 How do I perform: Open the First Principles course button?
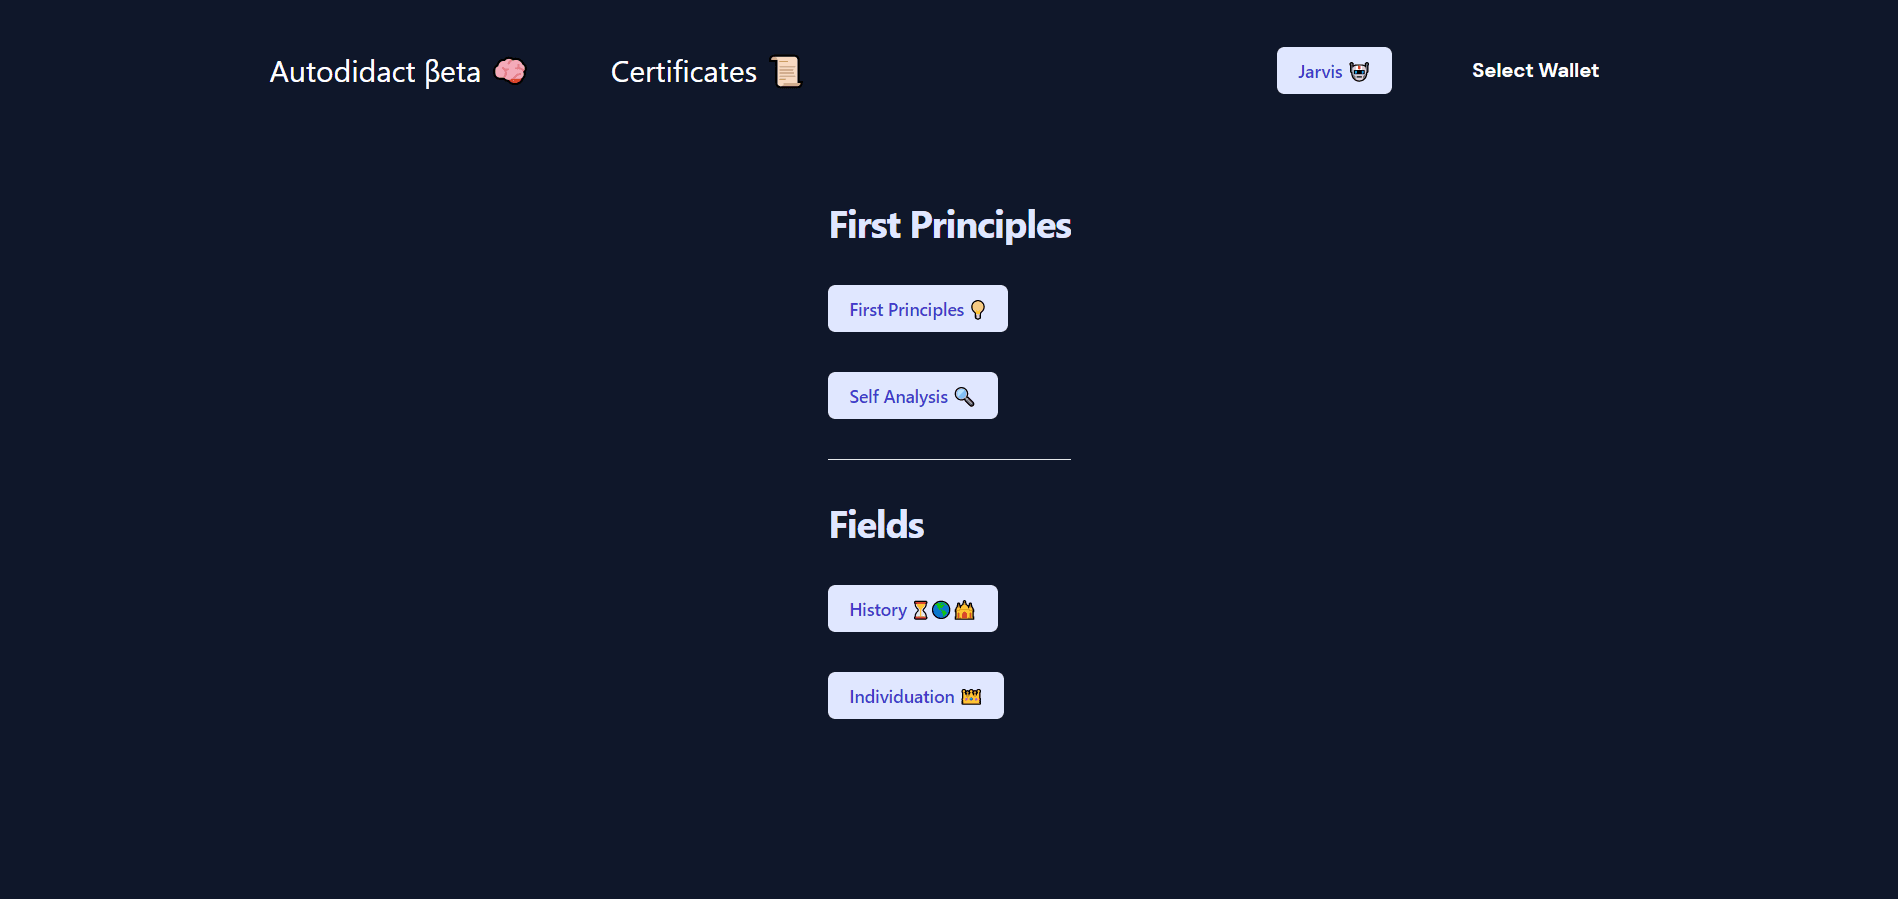pyautogui.click(x=918, y=309)
